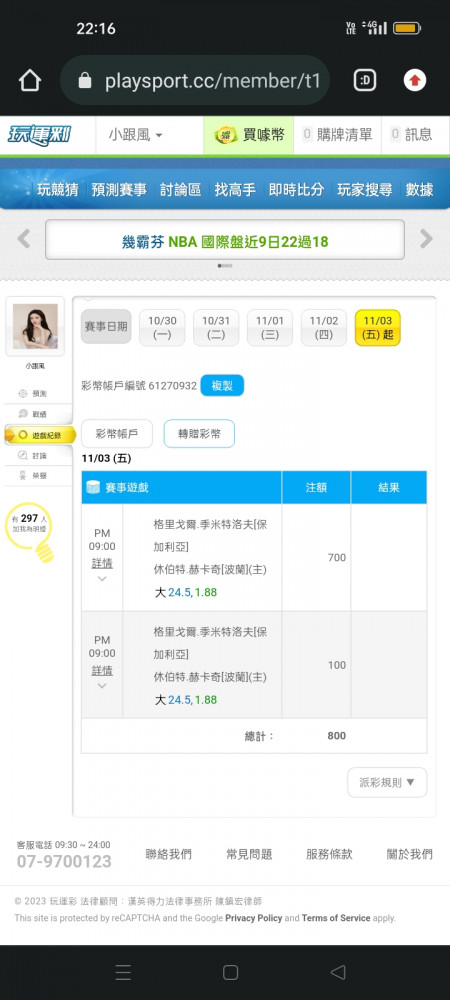Tap the 小跟風 profile photo thumbnail
450x1000 pixels.
click(35, 327)
